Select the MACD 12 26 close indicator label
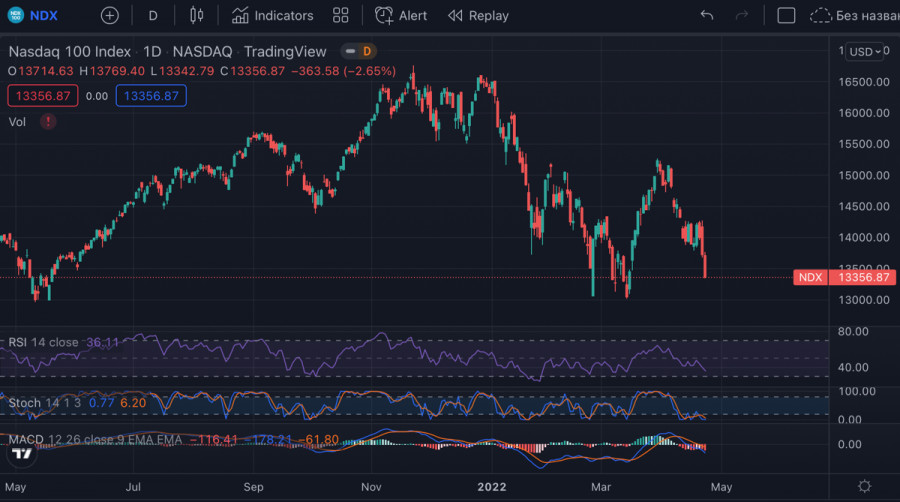The width and height of the screenshot is (900, 502). click(95, 439)
